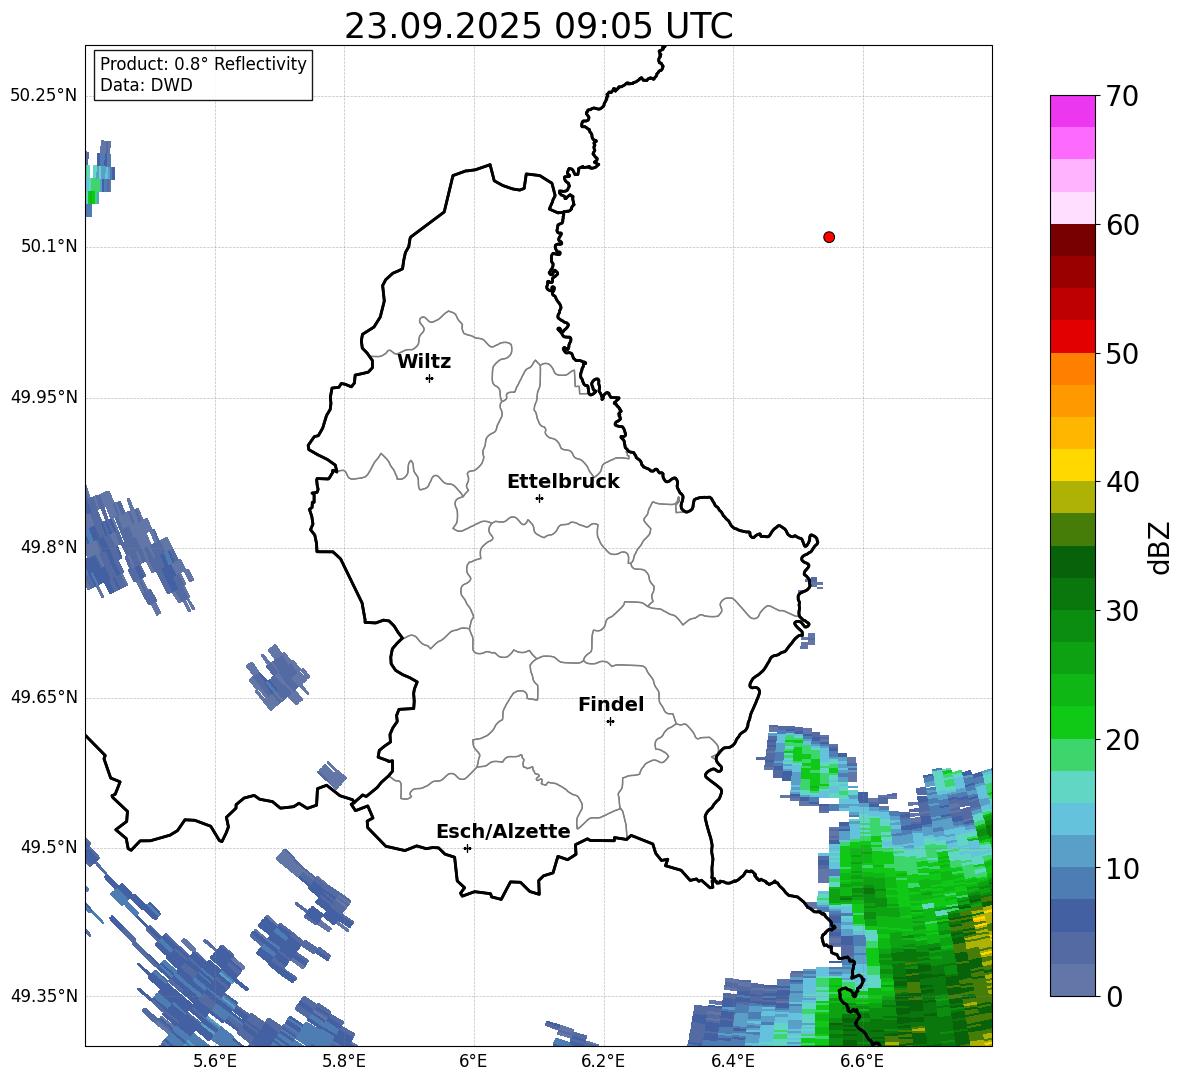Click the Wiltz station label

(424, 362)
